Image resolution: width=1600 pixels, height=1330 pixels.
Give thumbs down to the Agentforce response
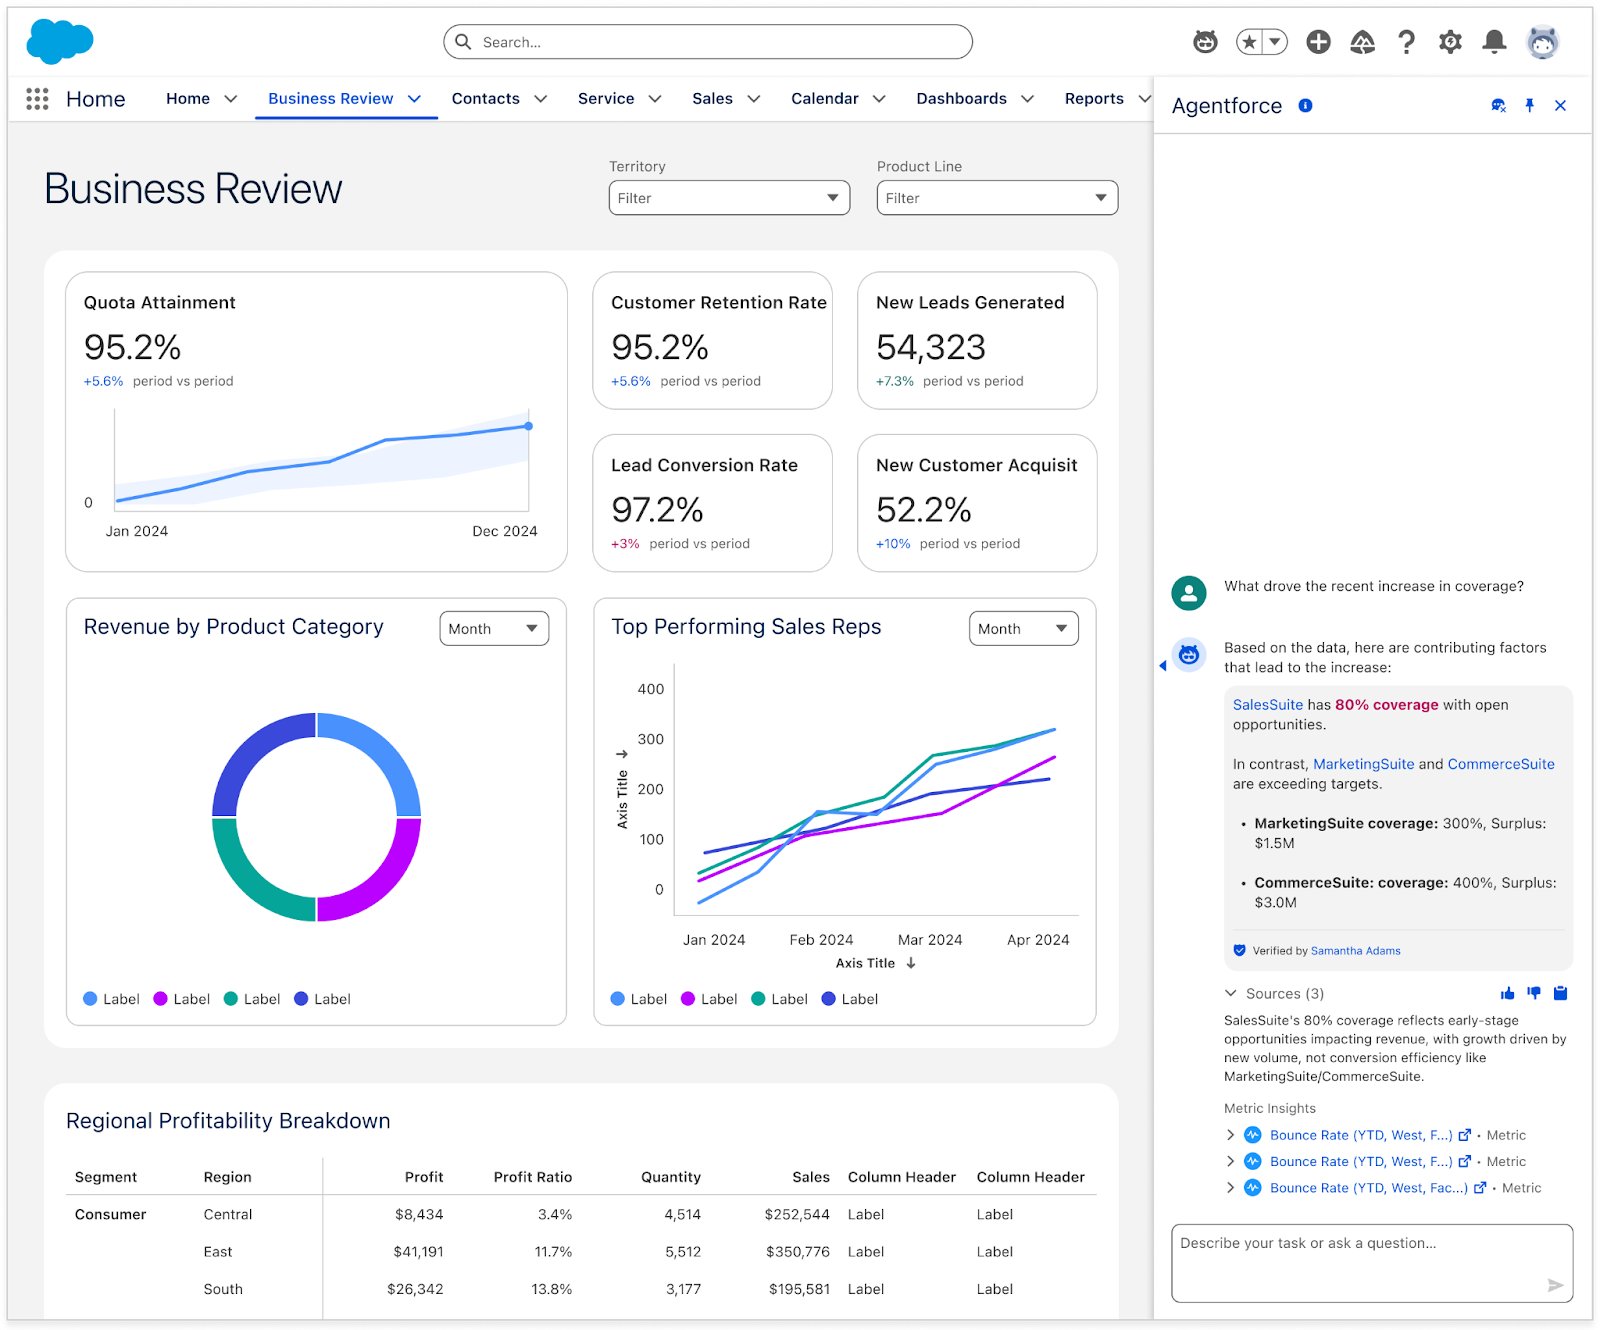click(x=1534, y=993)
